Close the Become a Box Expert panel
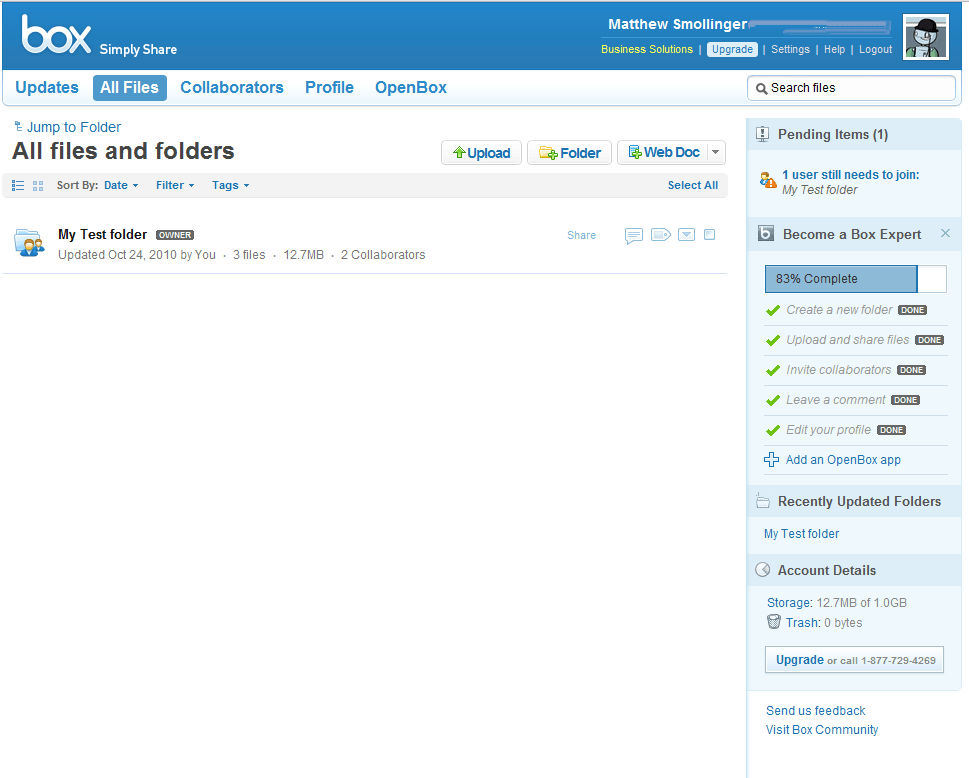 (945, 233)
